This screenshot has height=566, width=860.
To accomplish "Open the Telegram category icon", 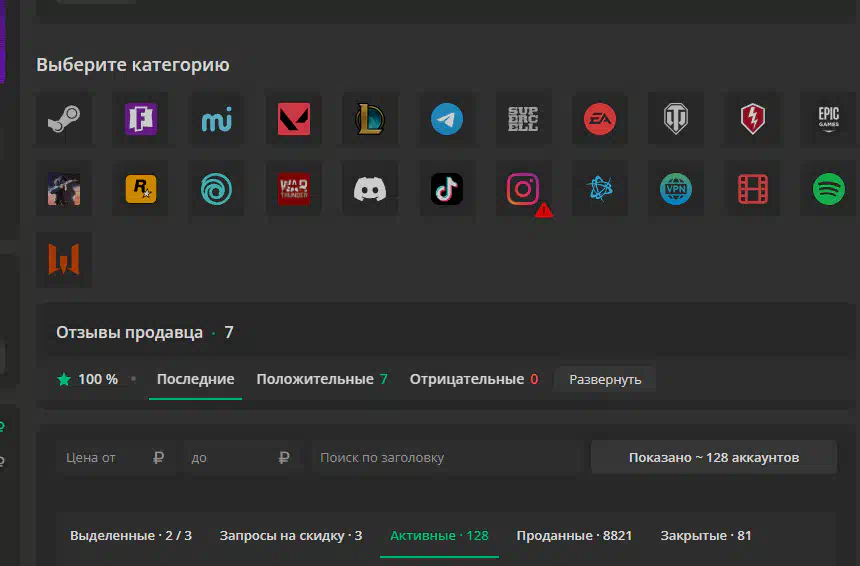I will click(x=446, y=119).
